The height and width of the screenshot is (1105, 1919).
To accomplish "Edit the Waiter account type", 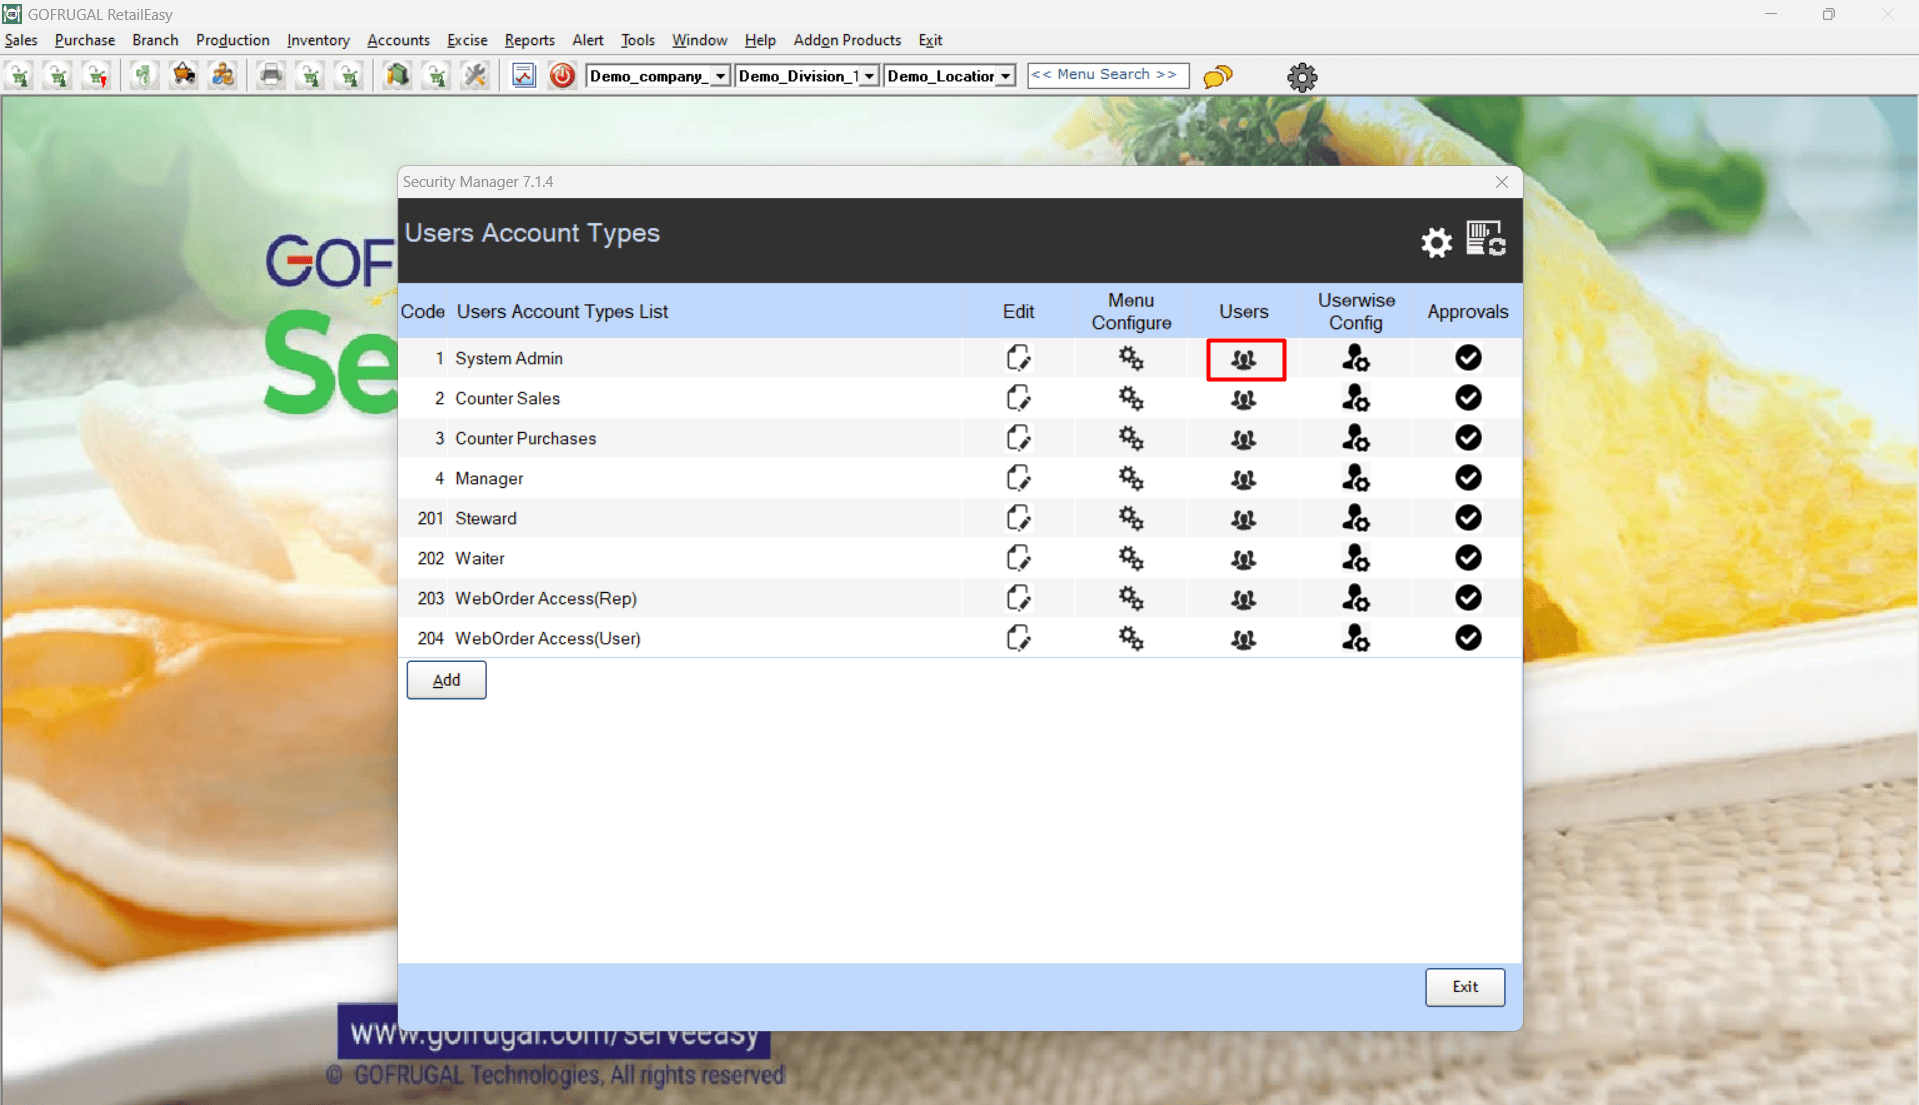I will [x=1018, y=558].
